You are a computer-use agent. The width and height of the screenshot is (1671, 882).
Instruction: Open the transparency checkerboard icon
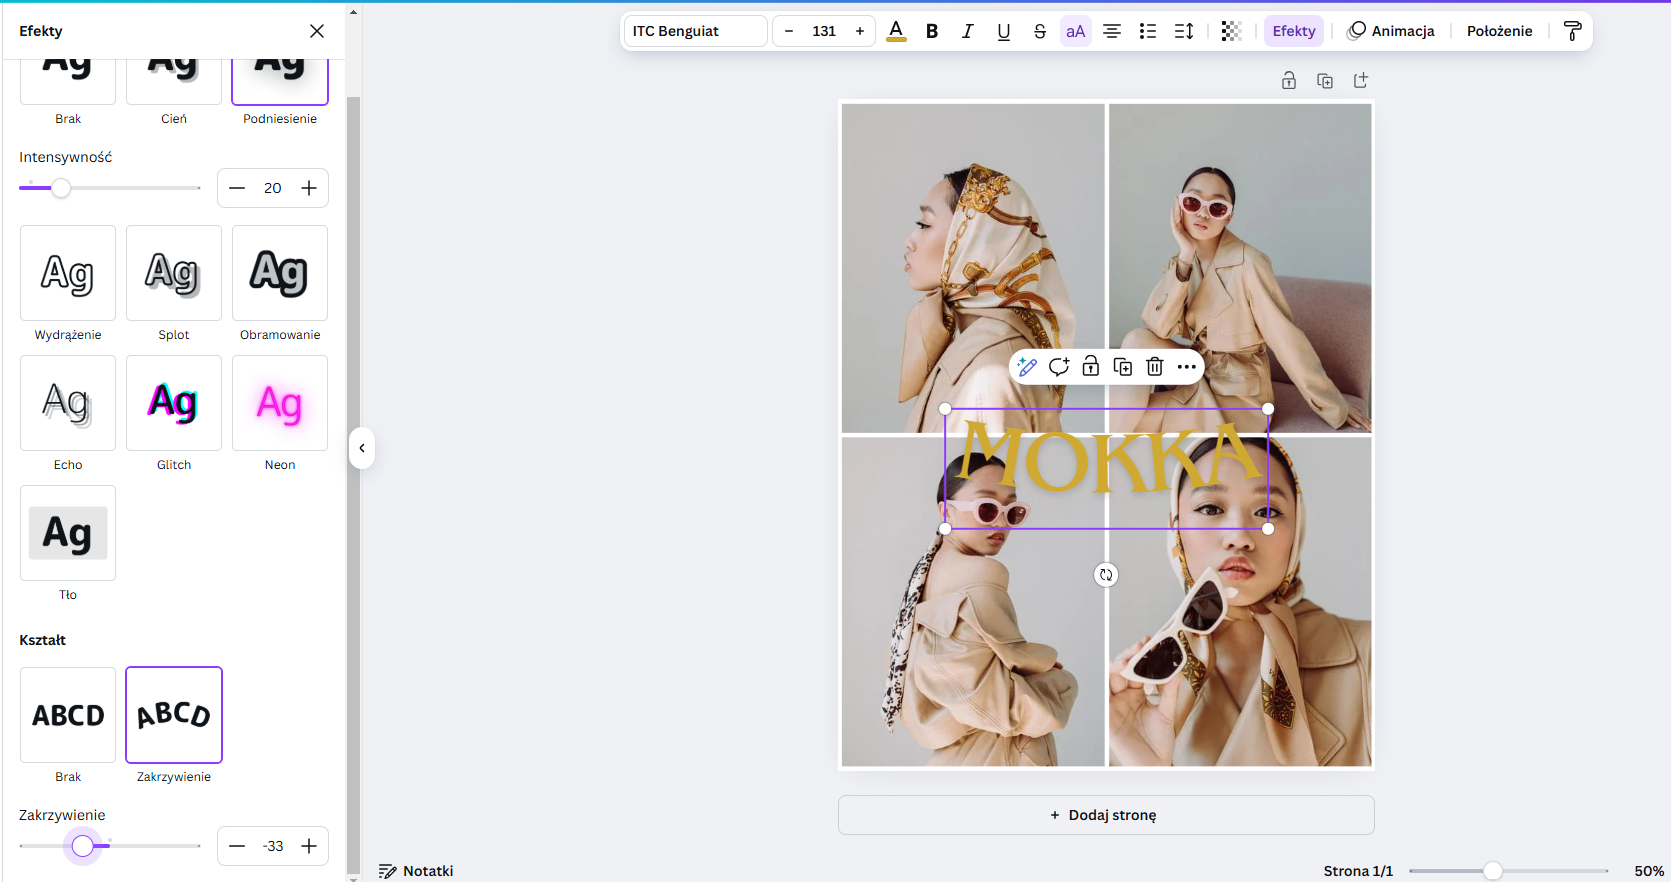[x=1231, y=31]
